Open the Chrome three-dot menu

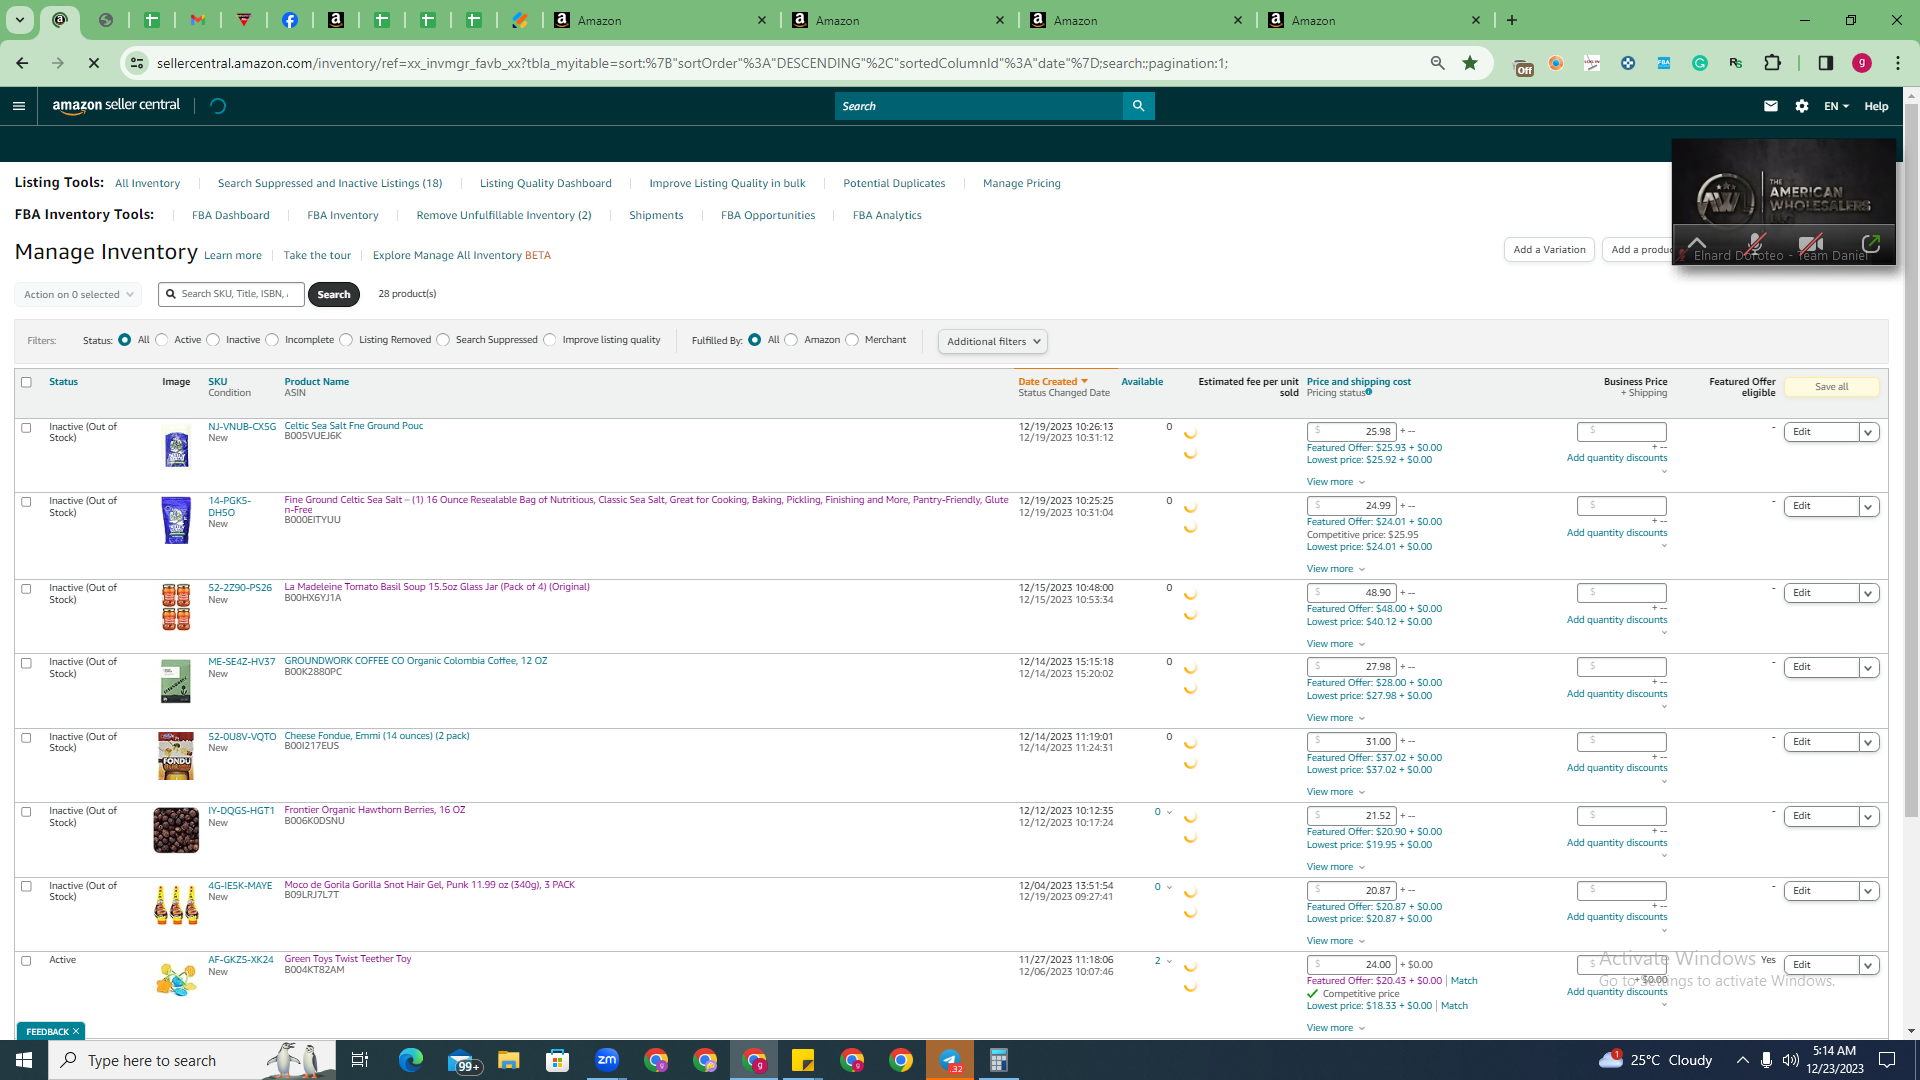tap(1898, 63)
